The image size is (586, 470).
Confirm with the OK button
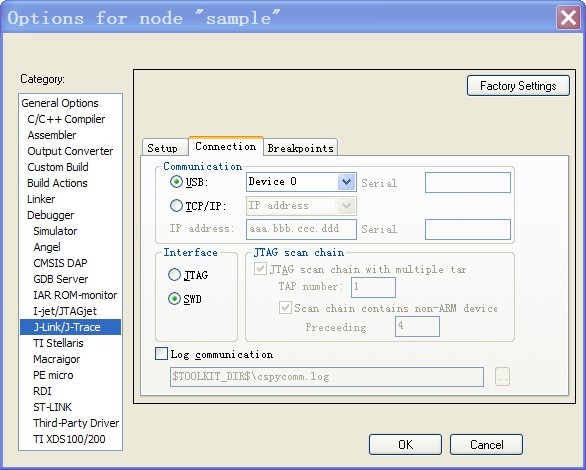[x=405, y=445]
